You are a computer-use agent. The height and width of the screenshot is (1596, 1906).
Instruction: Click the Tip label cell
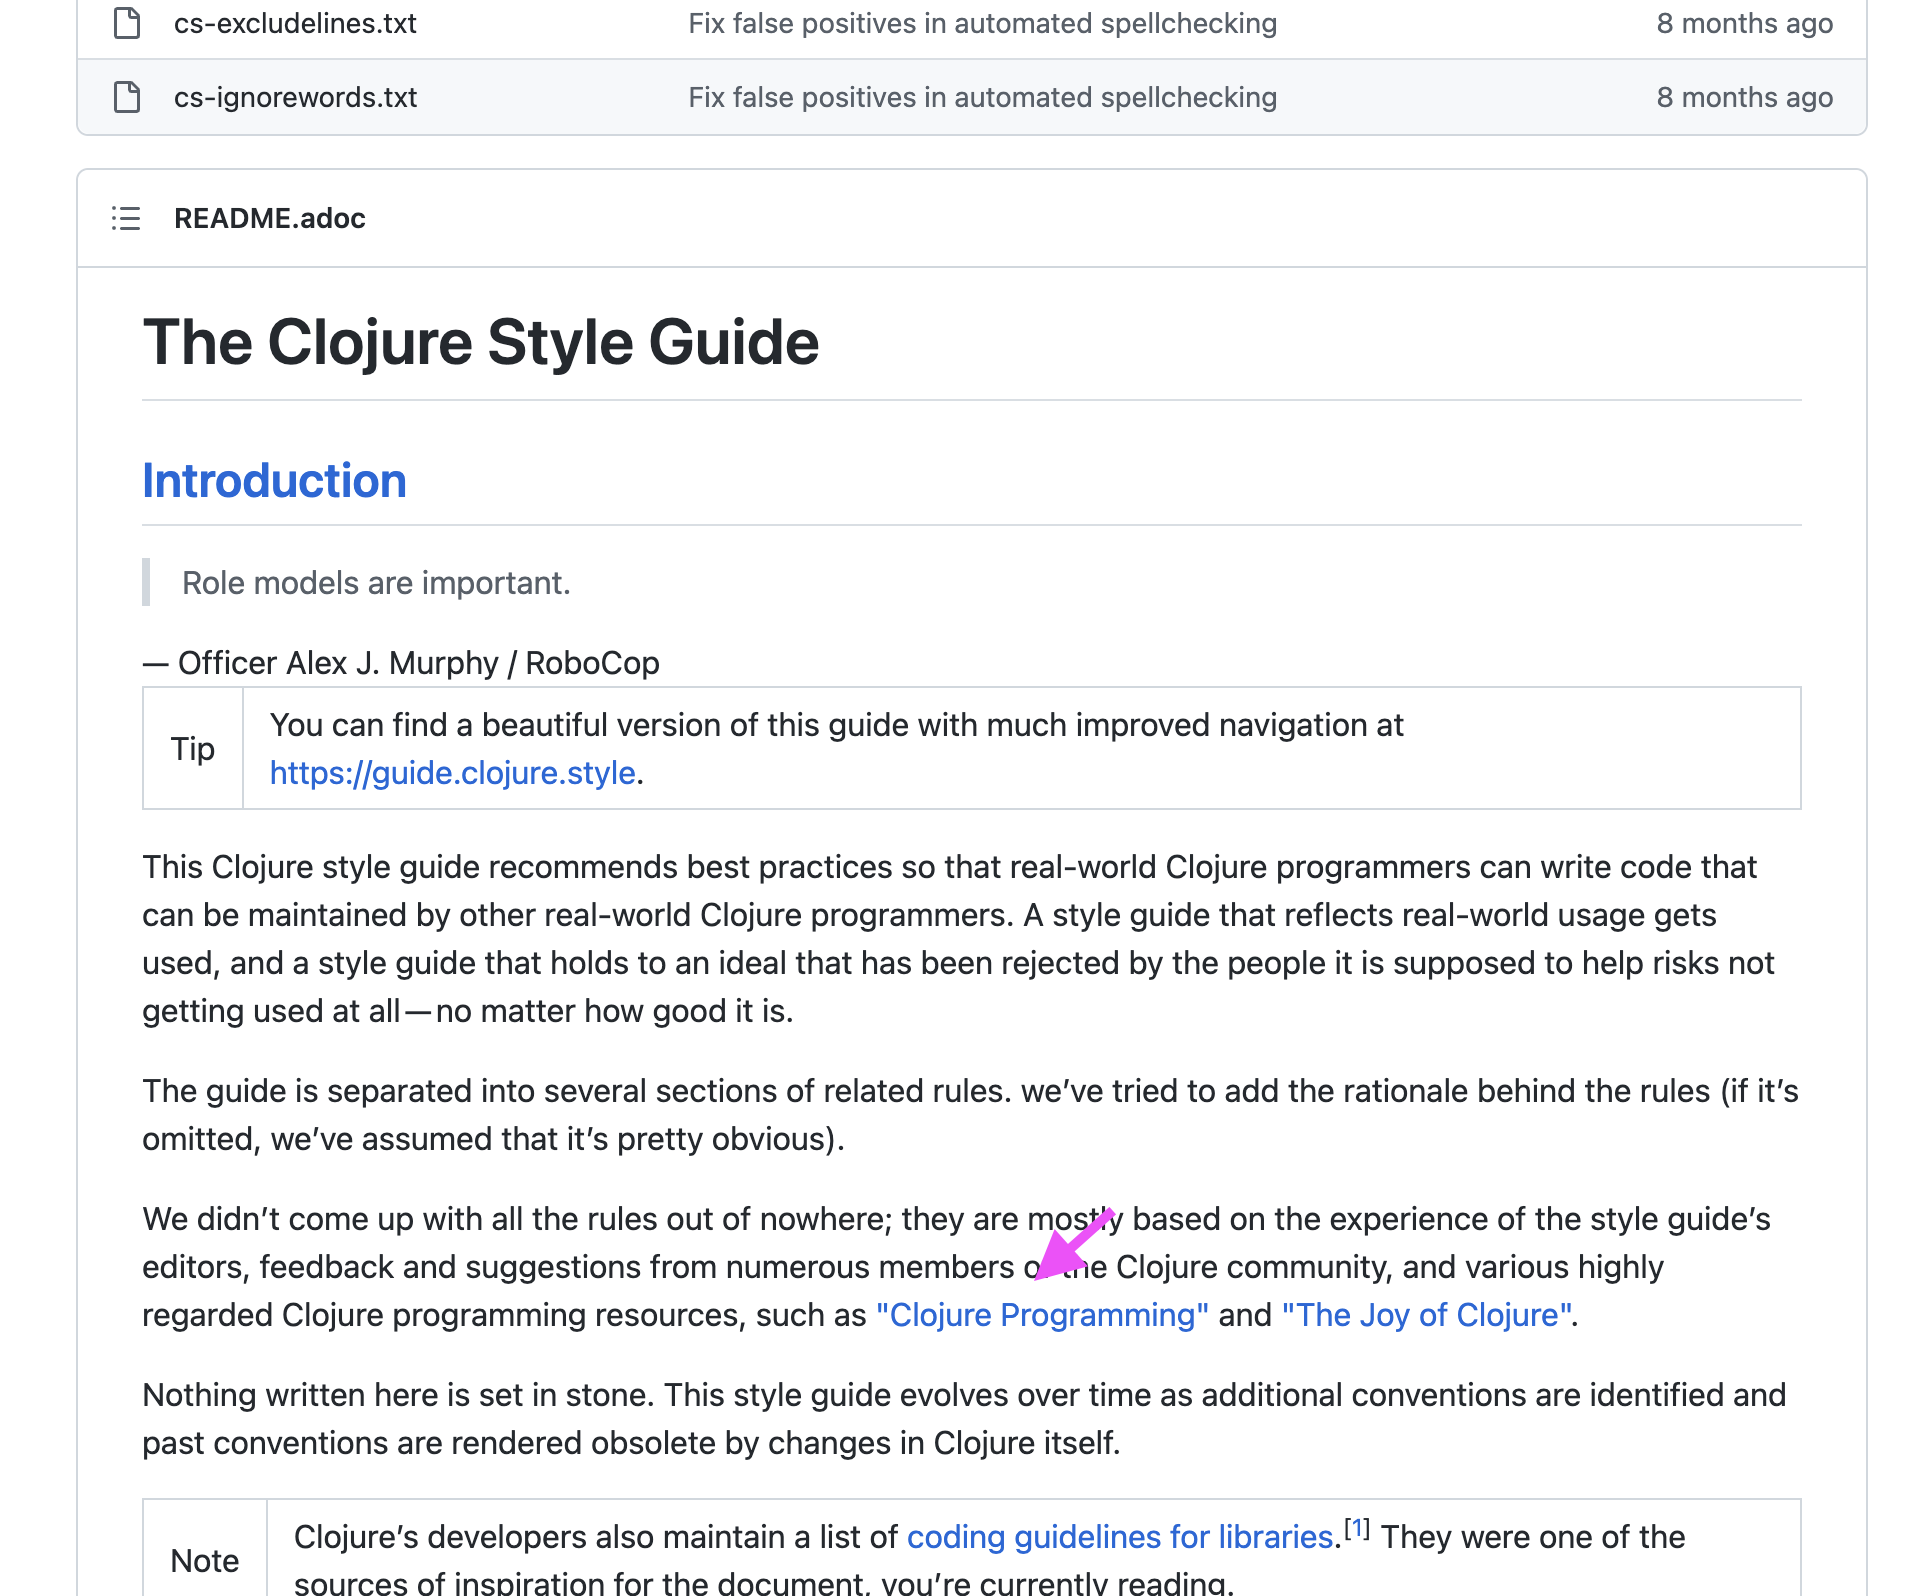(x=193, y=748)
